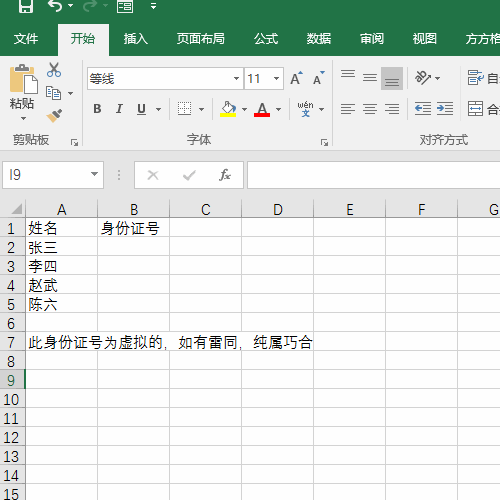Screen dimensions: 500x500
Task: Open the font size 11 dropdown
Action: (x=276, y=79)
